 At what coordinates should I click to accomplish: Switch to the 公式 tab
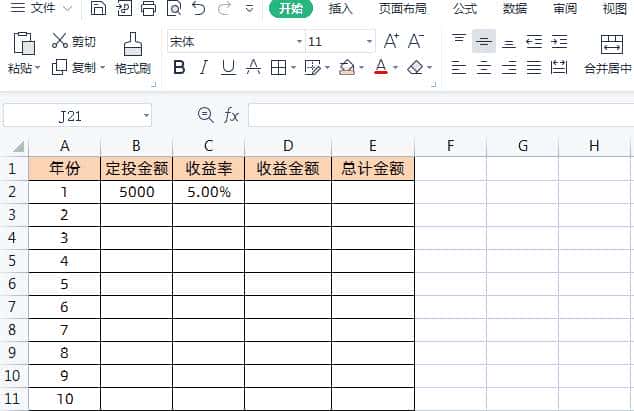tap(465, 8)
